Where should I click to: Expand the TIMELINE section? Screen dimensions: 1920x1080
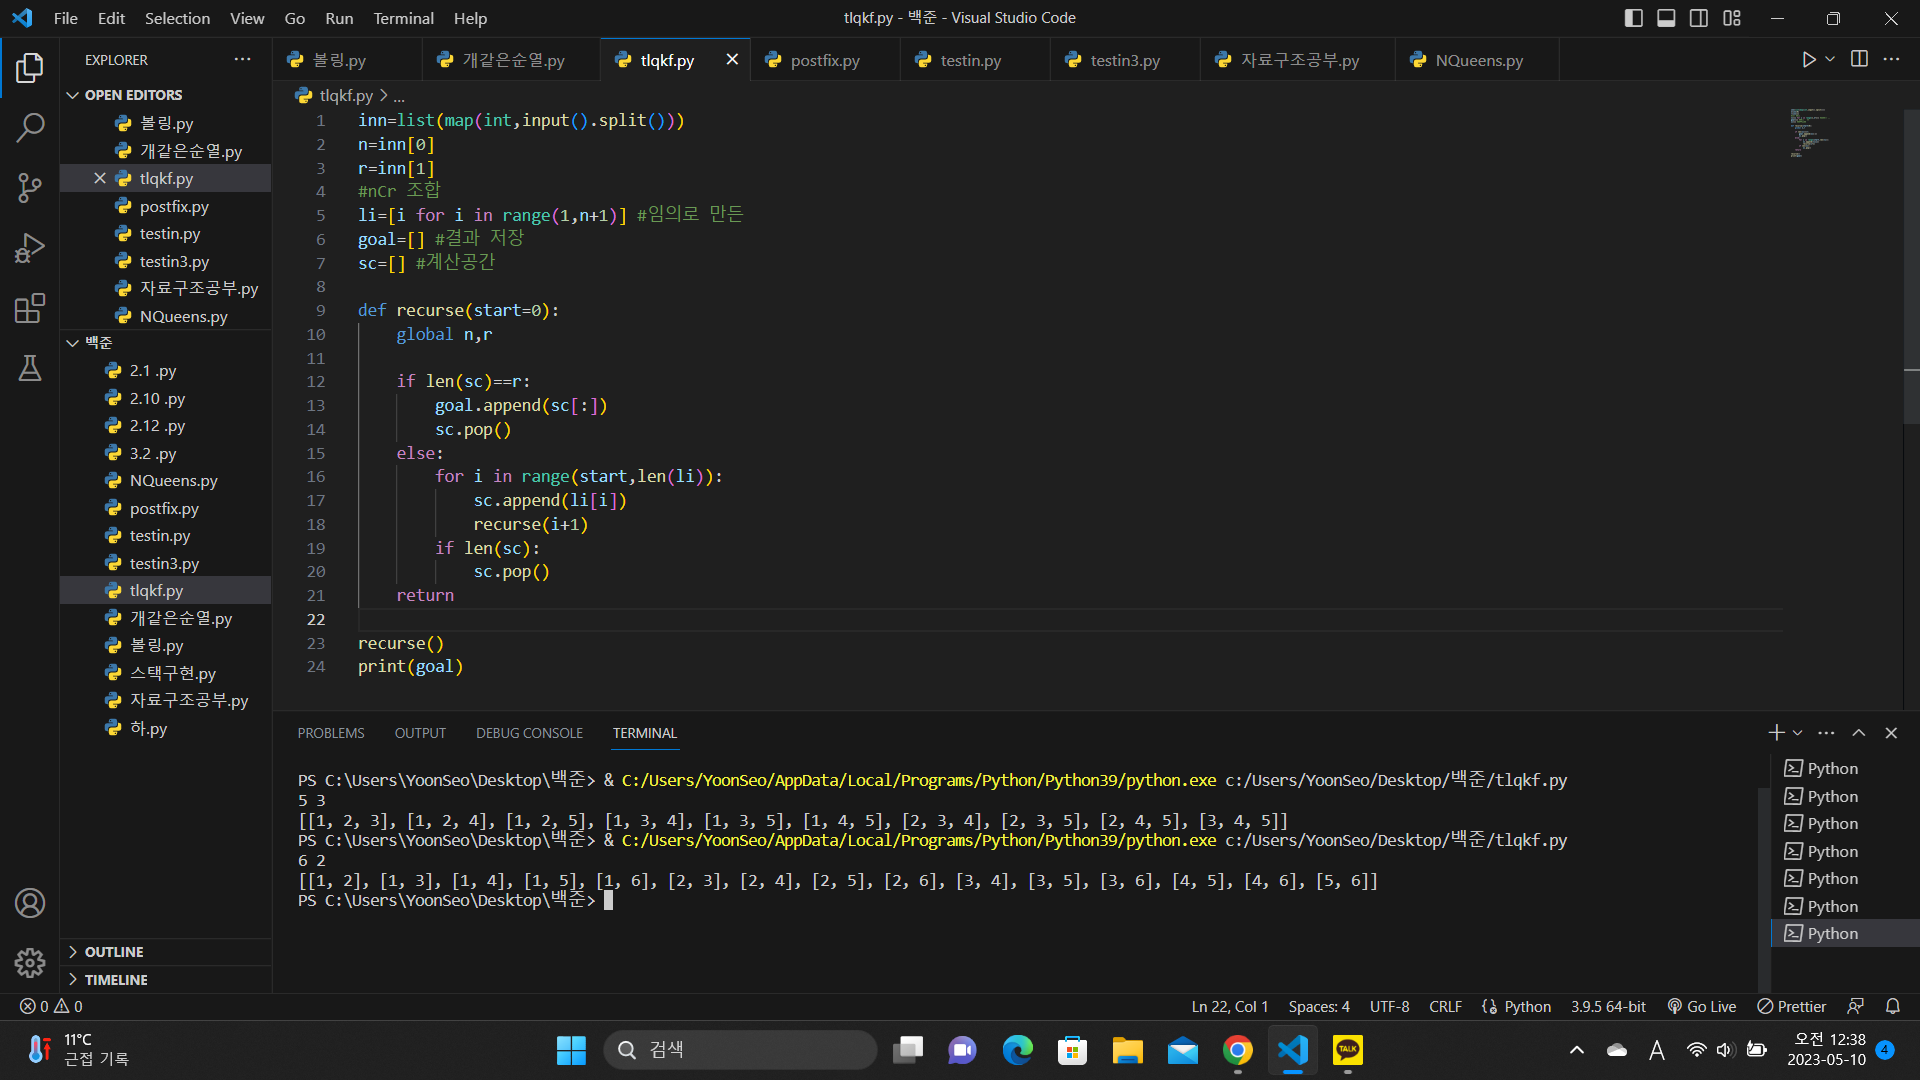tap(115, 980)
